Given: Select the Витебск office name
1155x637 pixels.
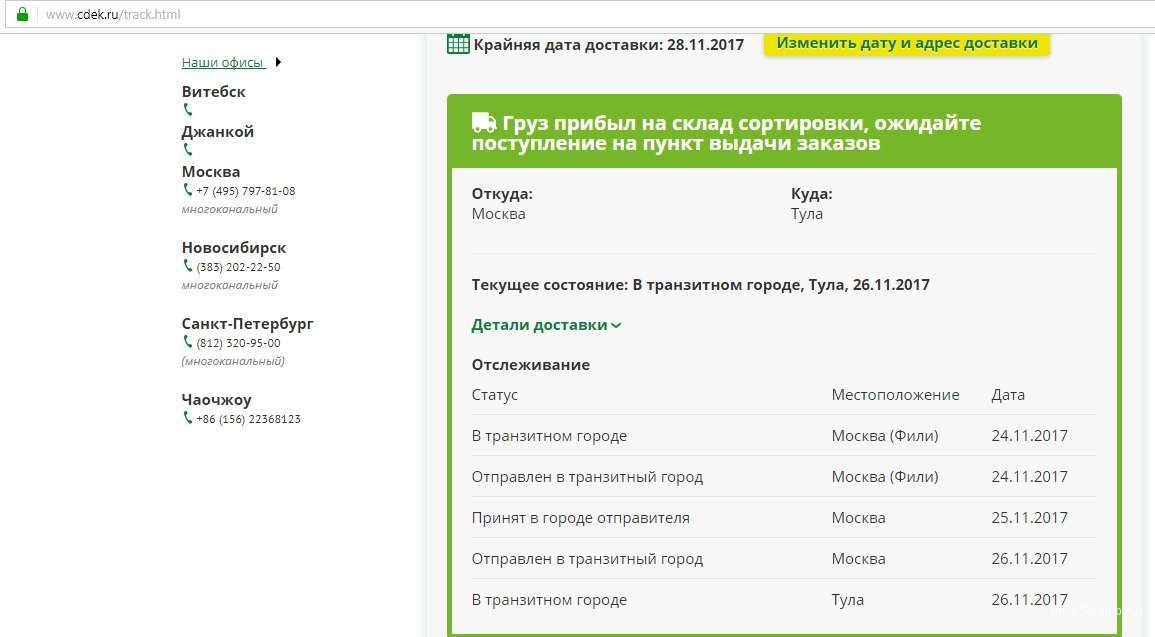Looking at the screenshot, I should pyautogui.click(x=213, y=91).
